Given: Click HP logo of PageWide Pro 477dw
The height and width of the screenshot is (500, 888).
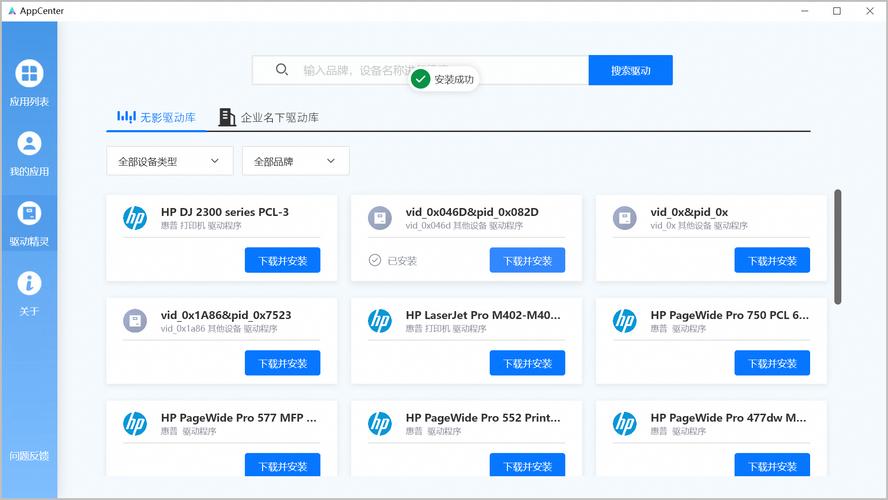Looking at the screenshot, I should (625, 424).
